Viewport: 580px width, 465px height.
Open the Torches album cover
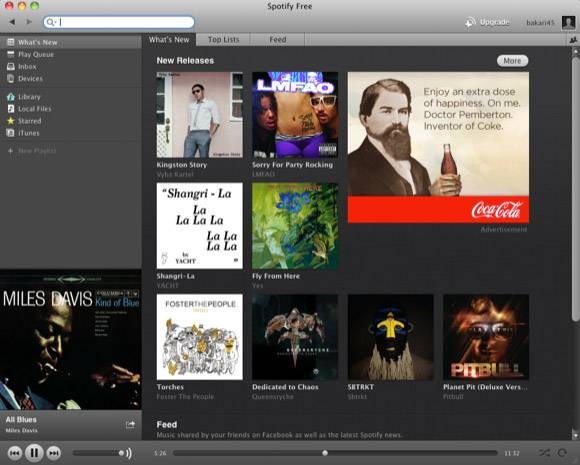click(200, 337)
